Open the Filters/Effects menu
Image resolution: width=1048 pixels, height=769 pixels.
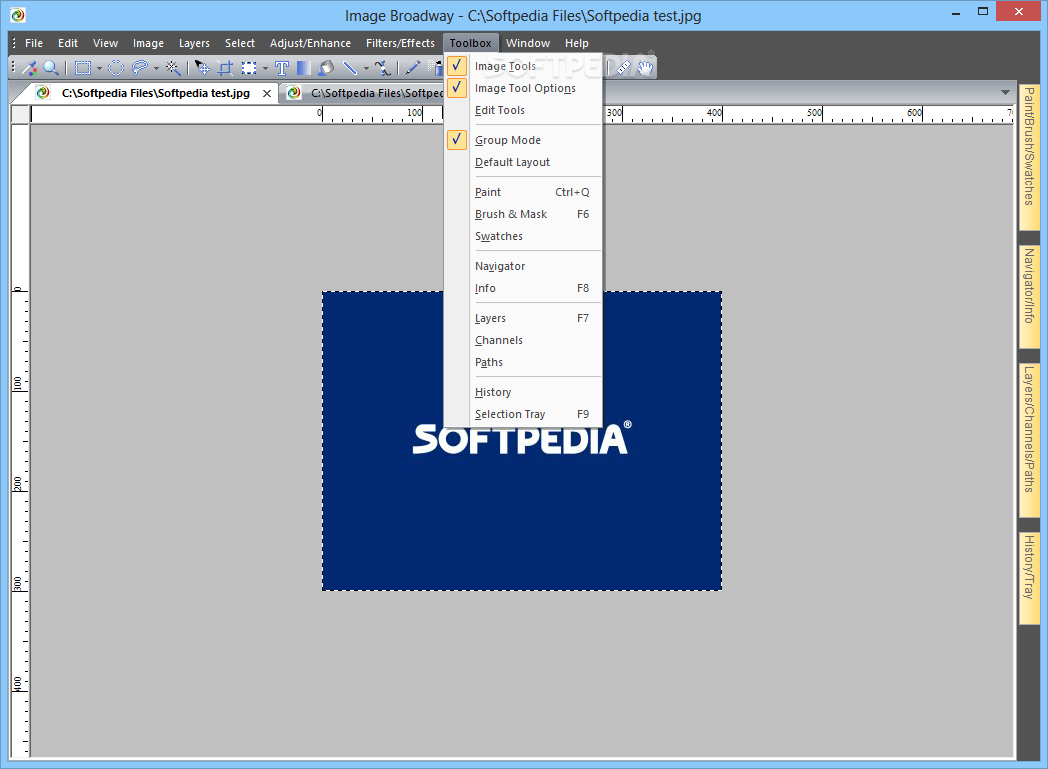pyautogui.click(x=400, y=43)
